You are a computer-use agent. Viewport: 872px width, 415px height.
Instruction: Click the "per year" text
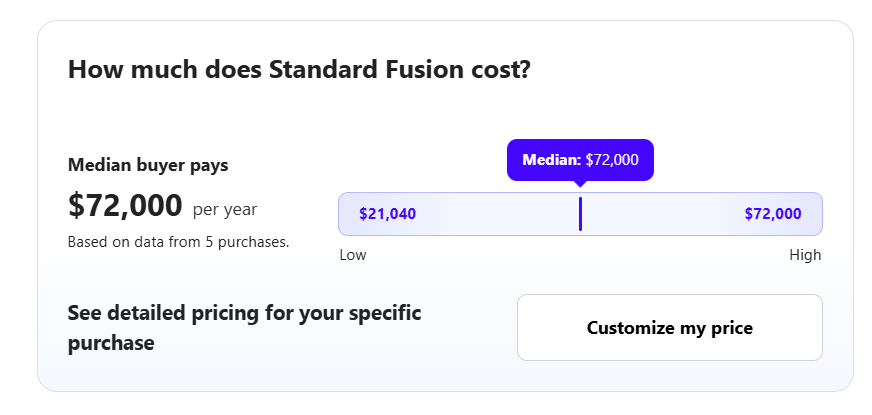coord(225,209)
